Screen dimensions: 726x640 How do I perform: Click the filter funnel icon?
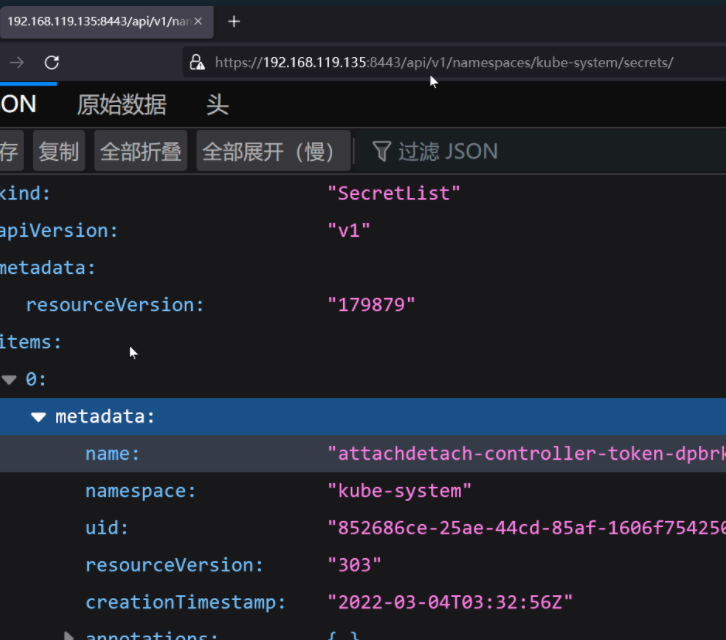[382, 151]
